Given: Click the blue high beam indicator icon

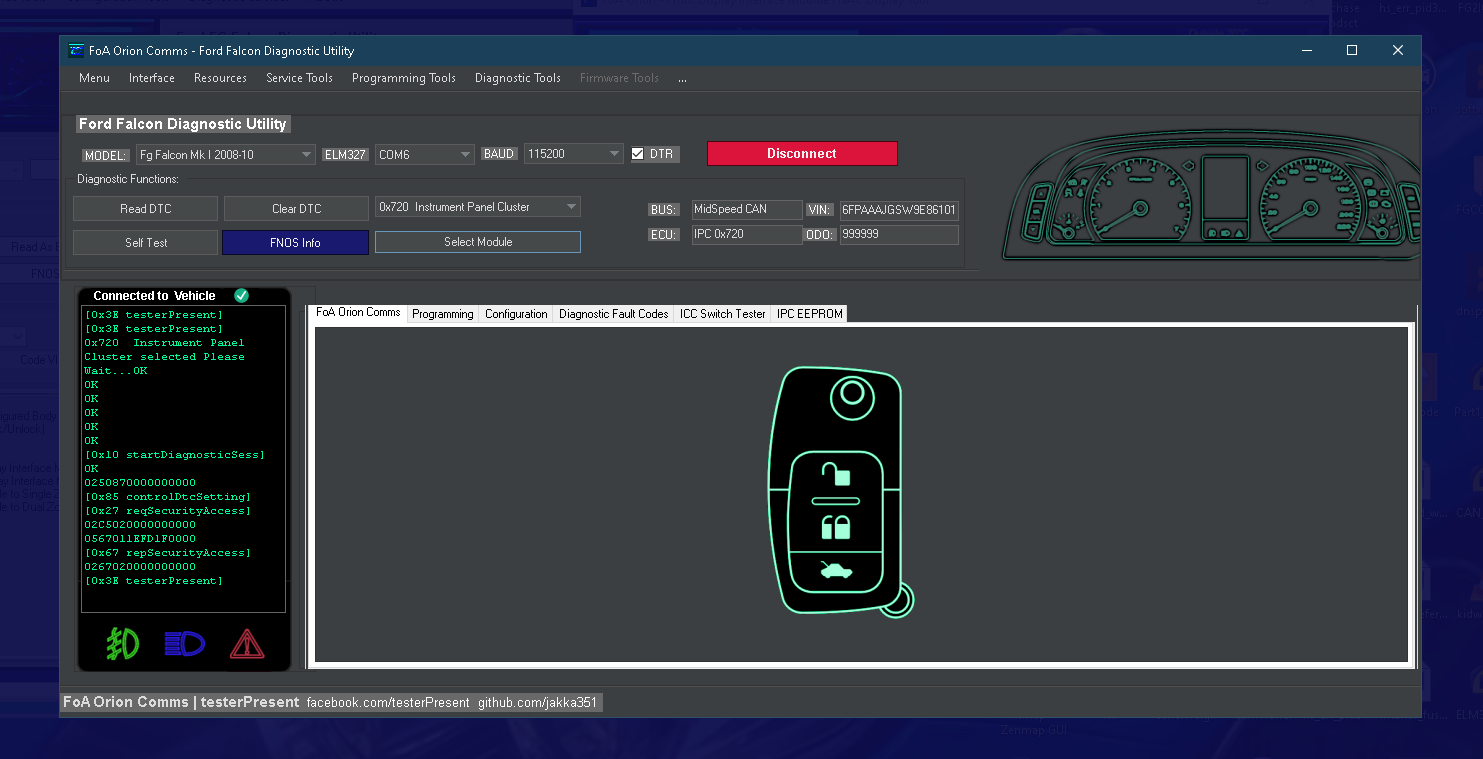Looking at the screenshot, I should [x=183, y=644].
